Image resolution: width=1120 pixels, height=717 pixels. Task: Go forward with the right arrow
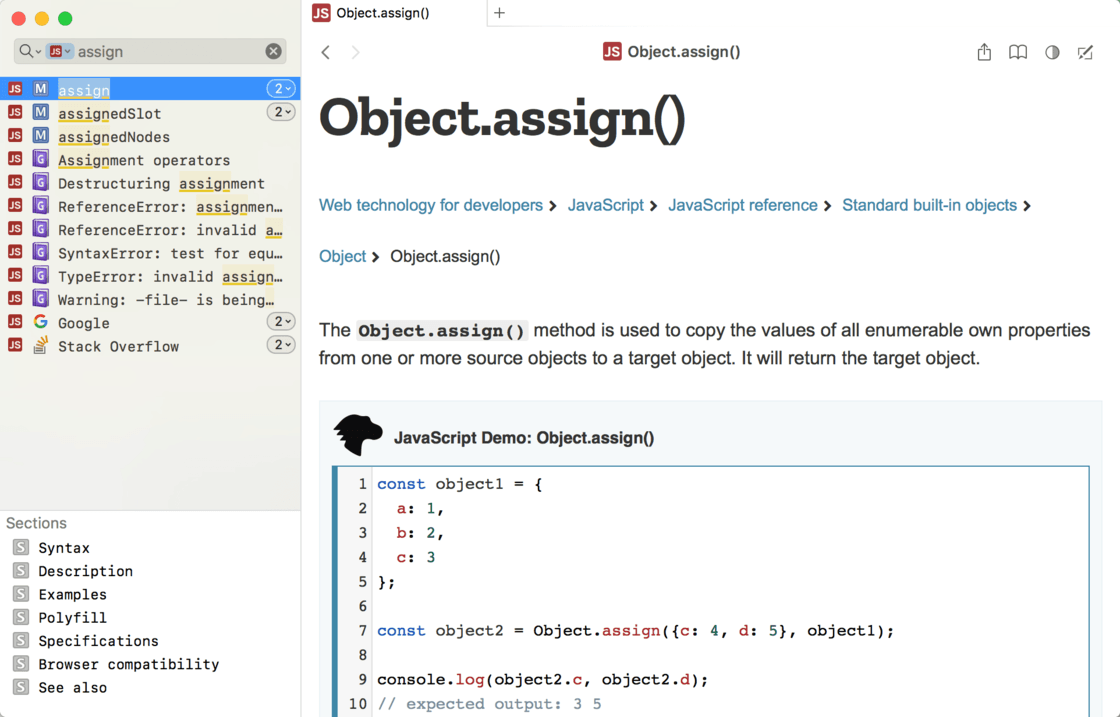point(356,52)
